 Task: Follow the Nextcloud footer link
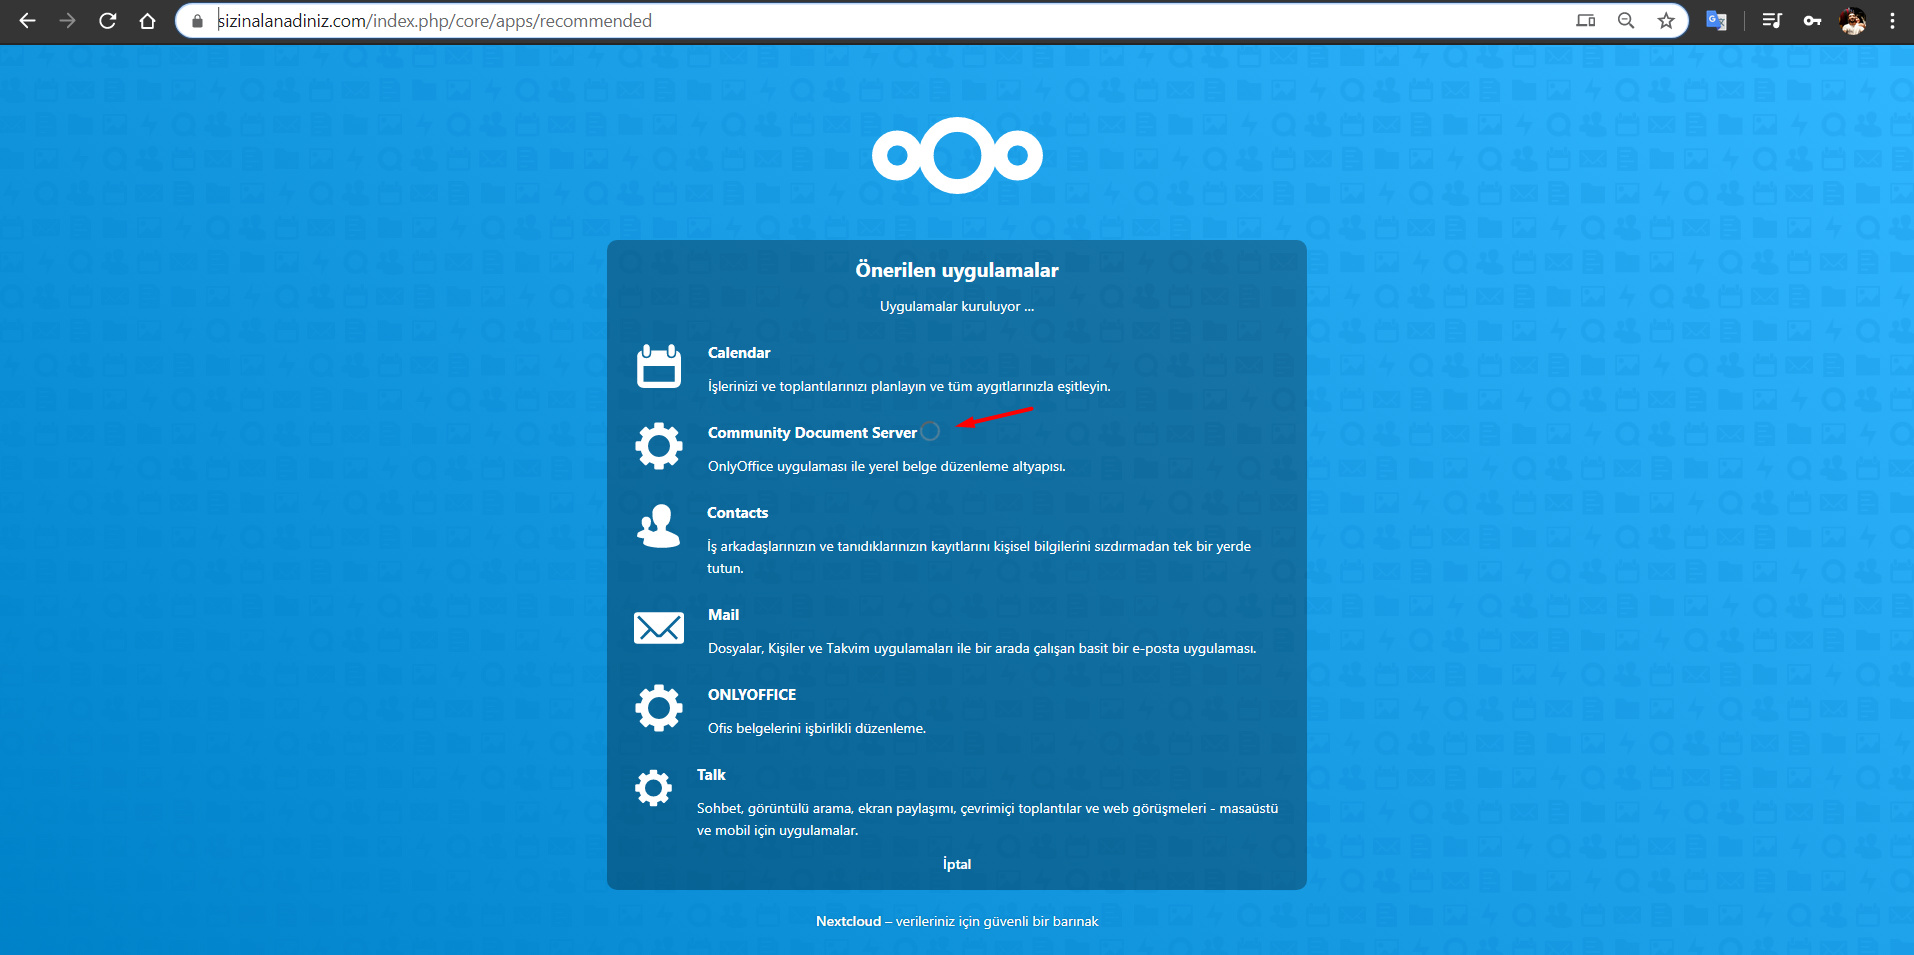[x=848, y=921]
